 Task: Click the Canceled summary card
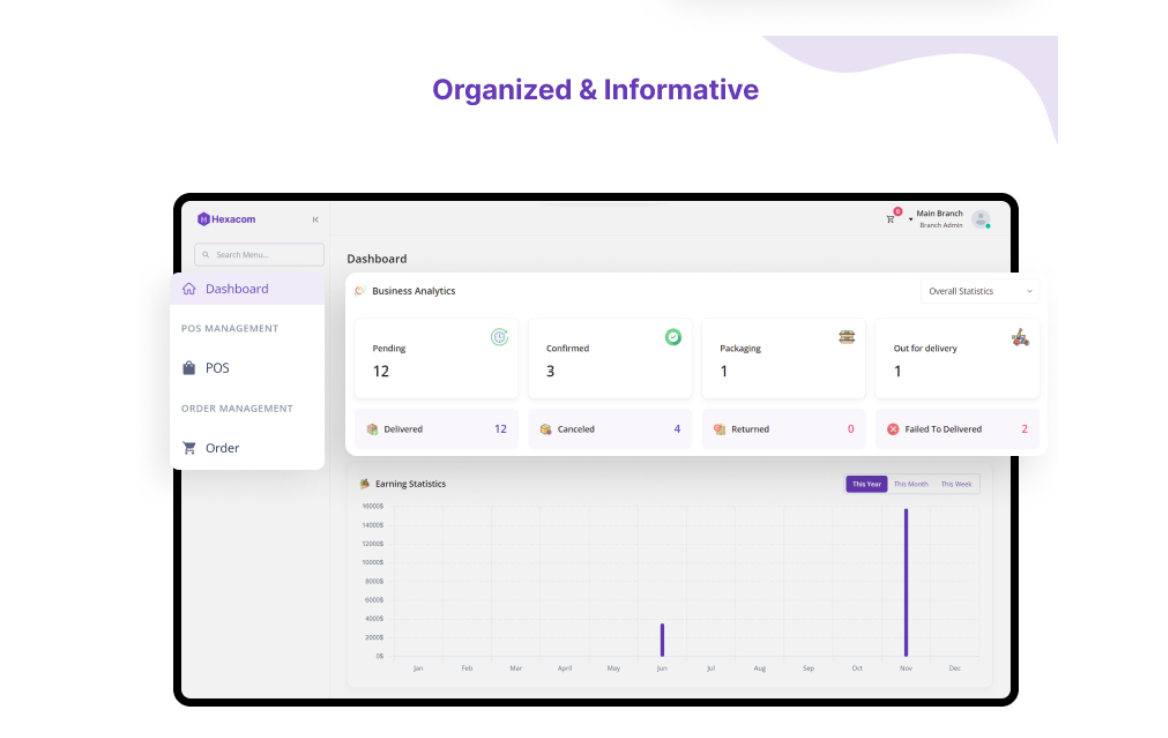click(610, 428)
